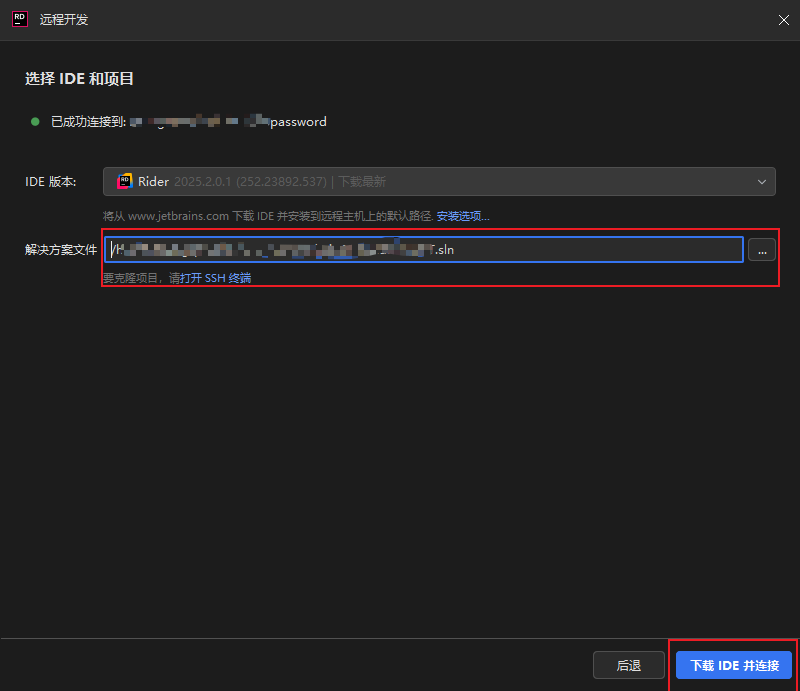Open the Rider 2025.2.0.1 version combo box
Screen dimensions: 800x691
click(438, 182)
